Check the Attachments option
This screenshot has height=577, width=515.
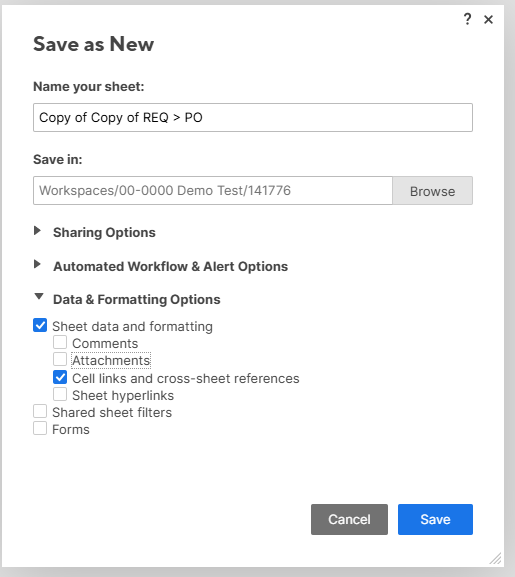[x=60, y=359]
